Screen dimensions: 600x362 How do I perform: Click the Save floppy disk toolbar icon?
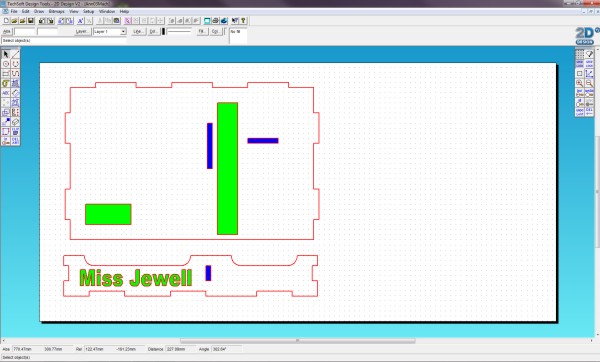[31, 21]
